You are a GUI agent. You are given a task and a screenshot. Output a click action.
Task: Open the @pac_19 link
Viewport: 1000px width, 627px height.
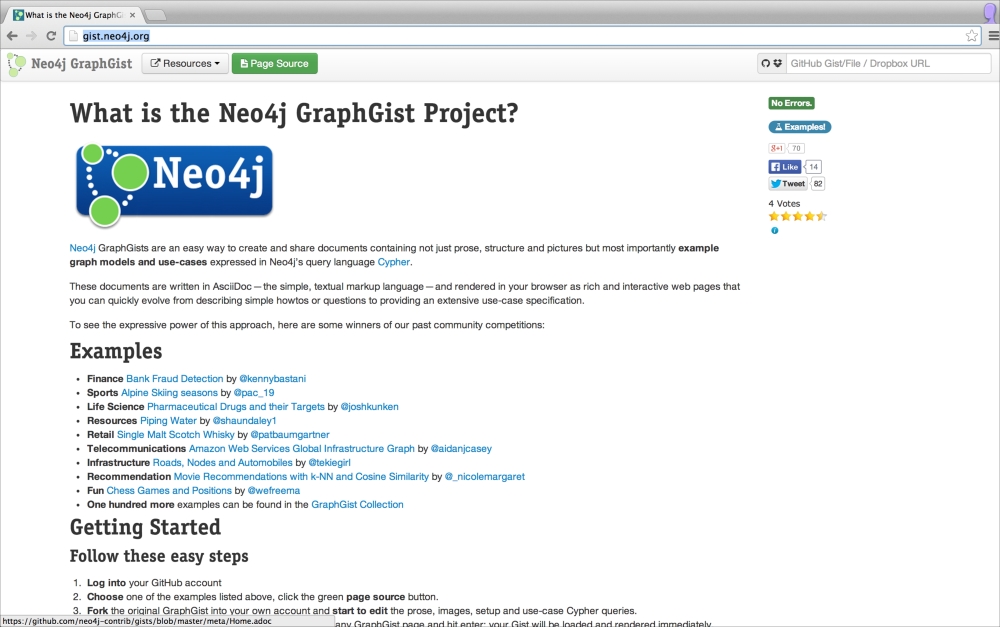pos(254,393)
